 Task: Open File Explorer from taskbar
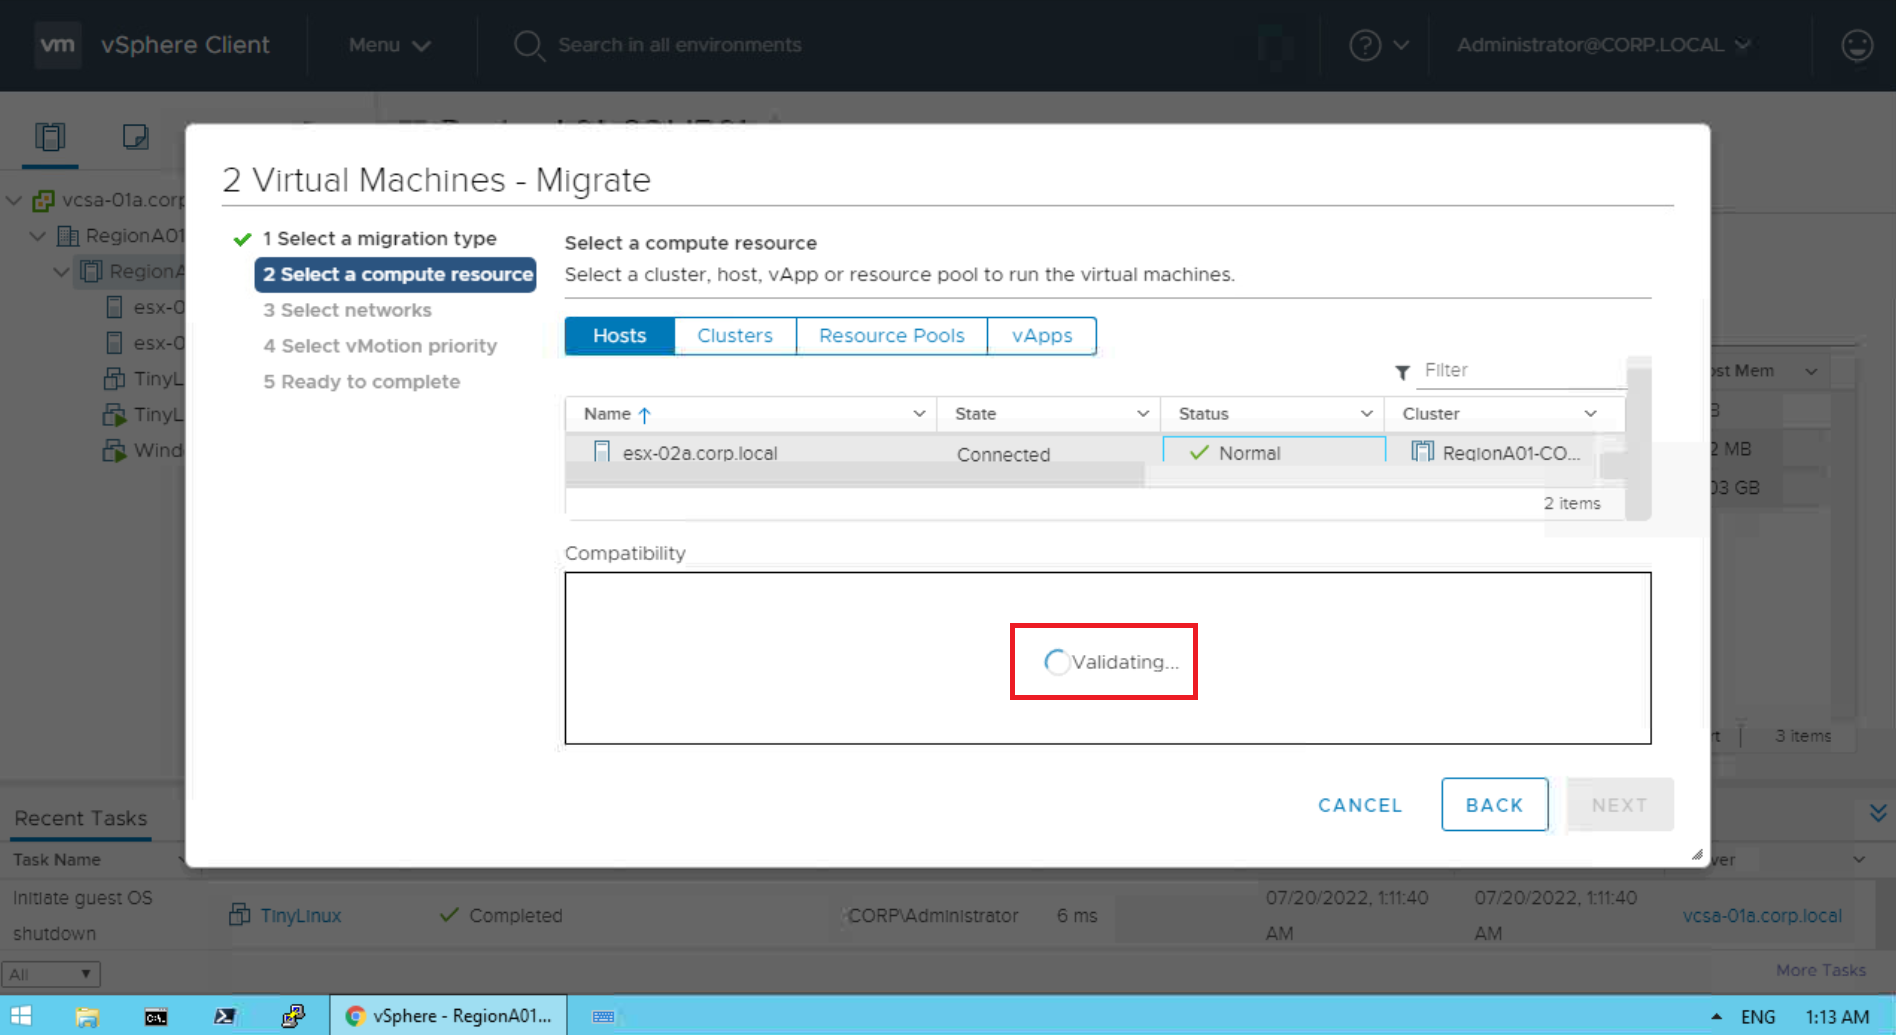87,1016
